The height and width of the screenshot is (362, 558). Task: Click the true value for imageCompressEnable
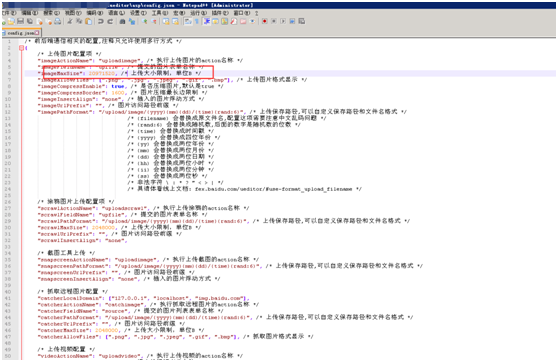117,86
